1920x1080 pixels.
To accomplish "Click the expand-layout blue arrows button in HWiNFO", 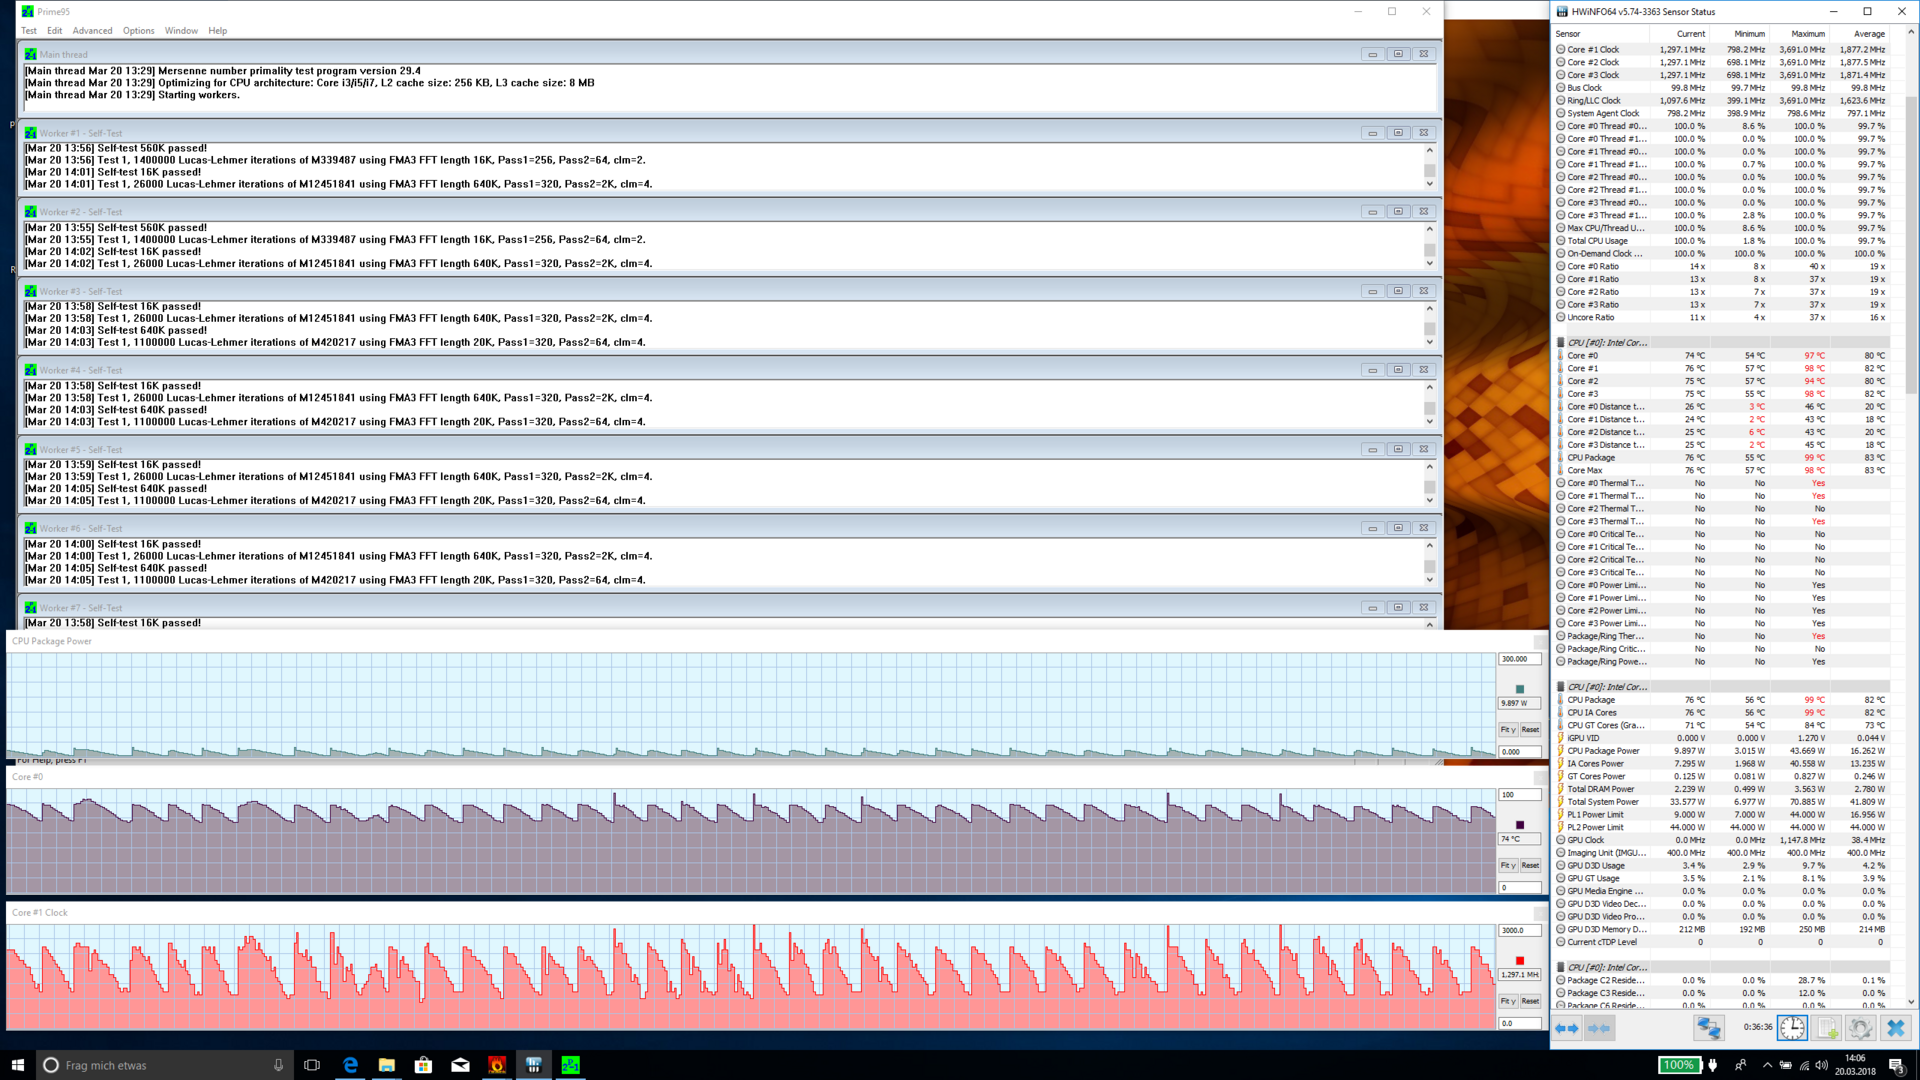I will pos(1567,1028).
